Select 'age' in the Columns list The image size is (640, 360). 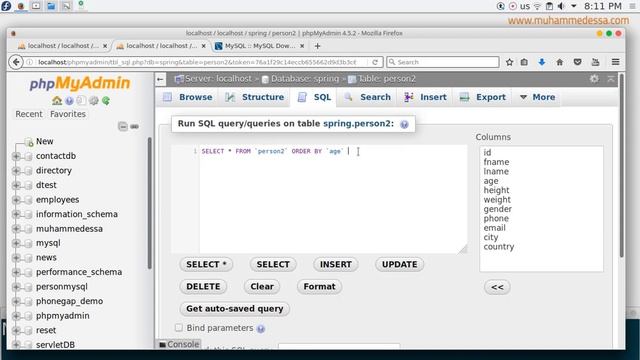click(x=491, y=181)
